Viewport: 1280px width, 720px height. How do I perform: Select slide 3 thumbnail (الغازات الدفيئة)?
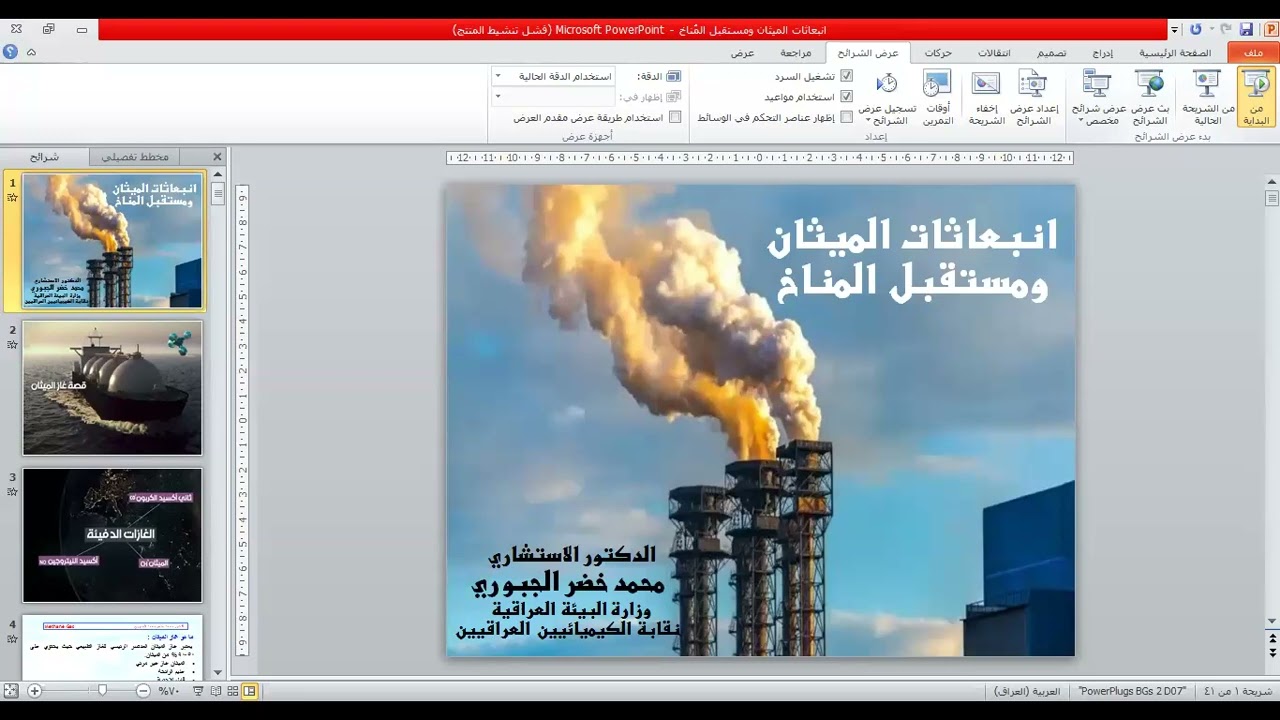click(113, 535)
